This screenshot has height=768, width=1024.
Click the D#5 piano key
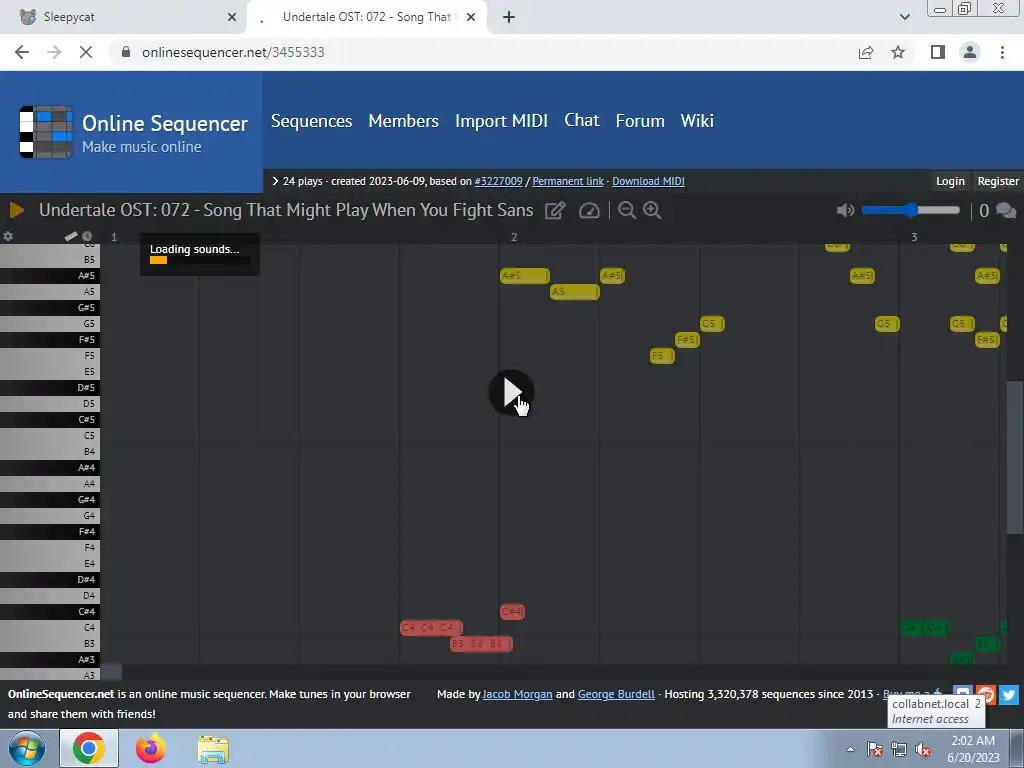pos(50,387)
